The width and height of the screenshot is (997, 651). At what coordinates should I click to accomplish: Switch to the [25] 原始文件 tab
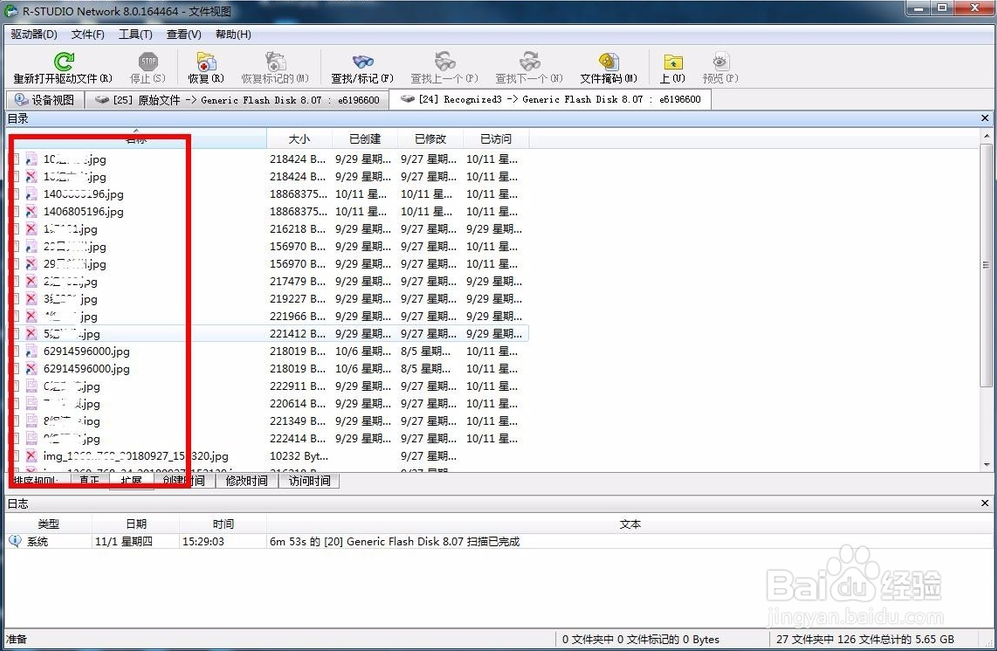pyautogui.click(x=237, y=100)
